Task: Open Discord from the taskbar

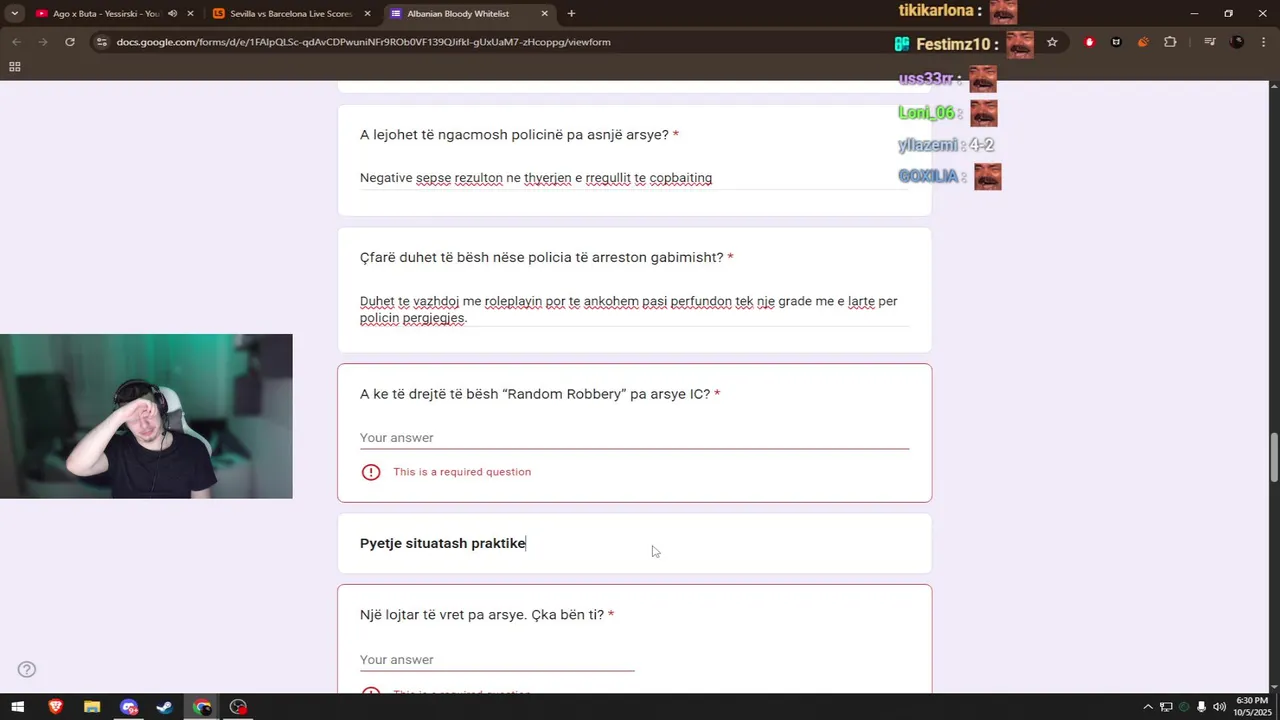Action: (x=129, y=707)
